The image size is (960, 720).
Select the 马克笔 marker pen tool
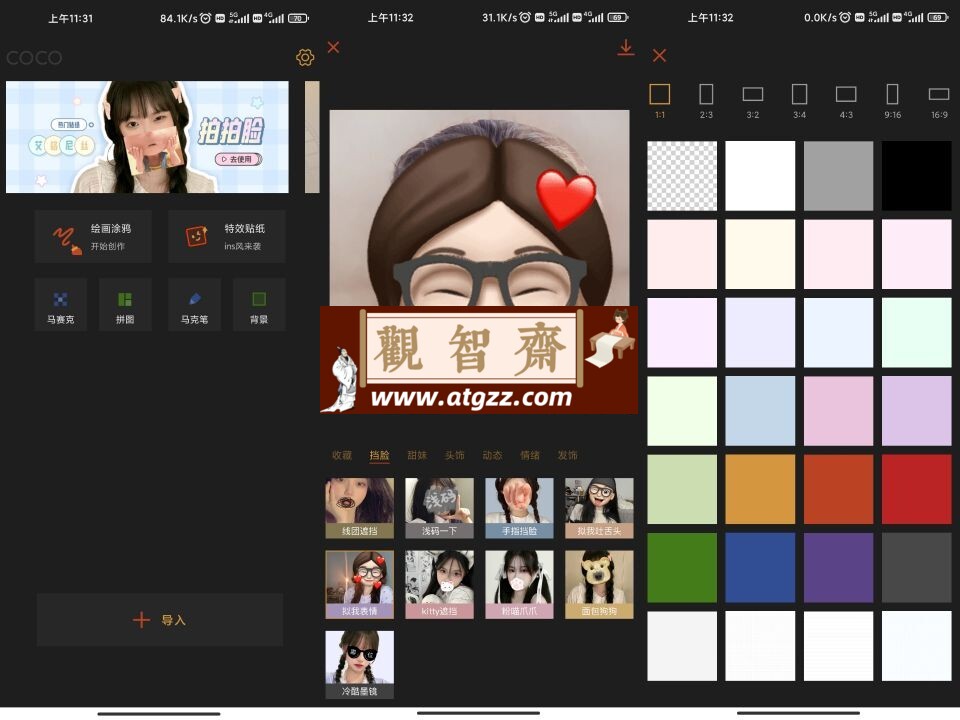pos(194,305)
